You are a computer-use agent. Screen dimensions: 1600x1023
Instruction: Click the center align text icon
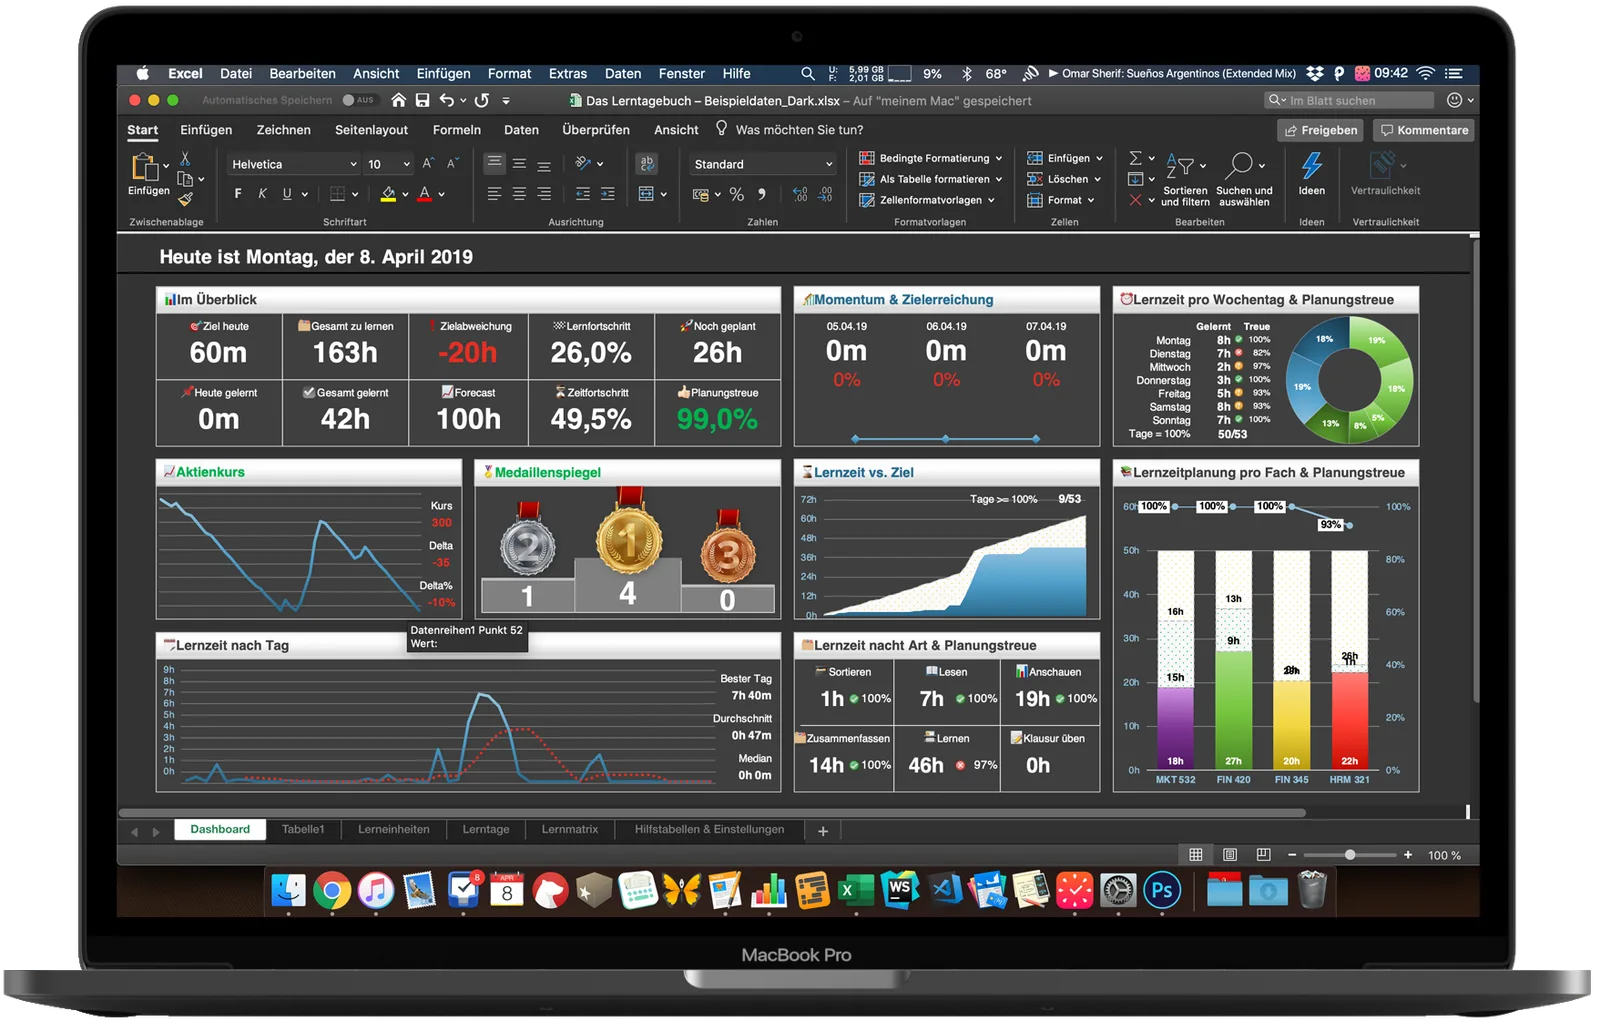[x=519, y=194]
